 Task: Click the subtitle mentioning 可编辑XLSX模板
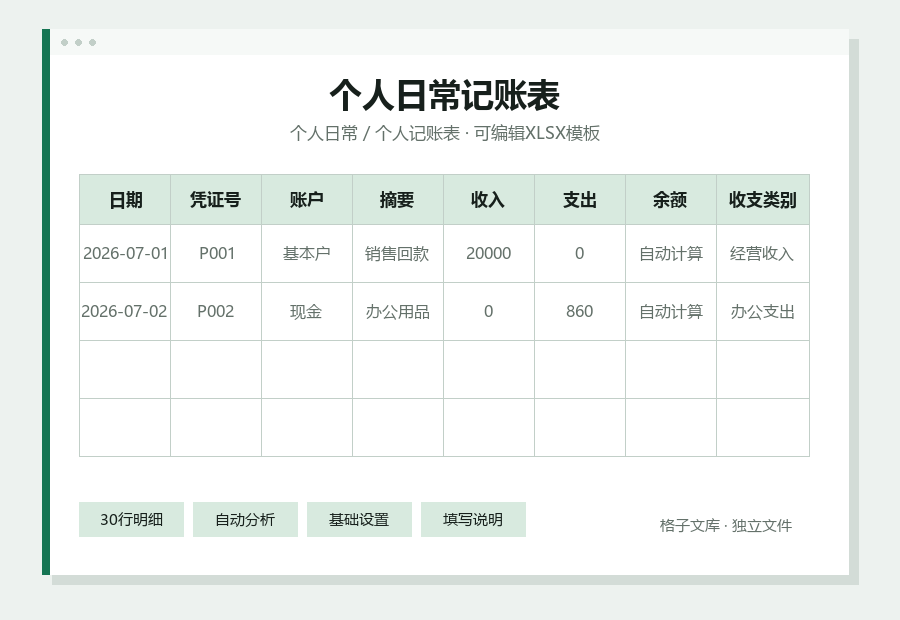(445, 133)
